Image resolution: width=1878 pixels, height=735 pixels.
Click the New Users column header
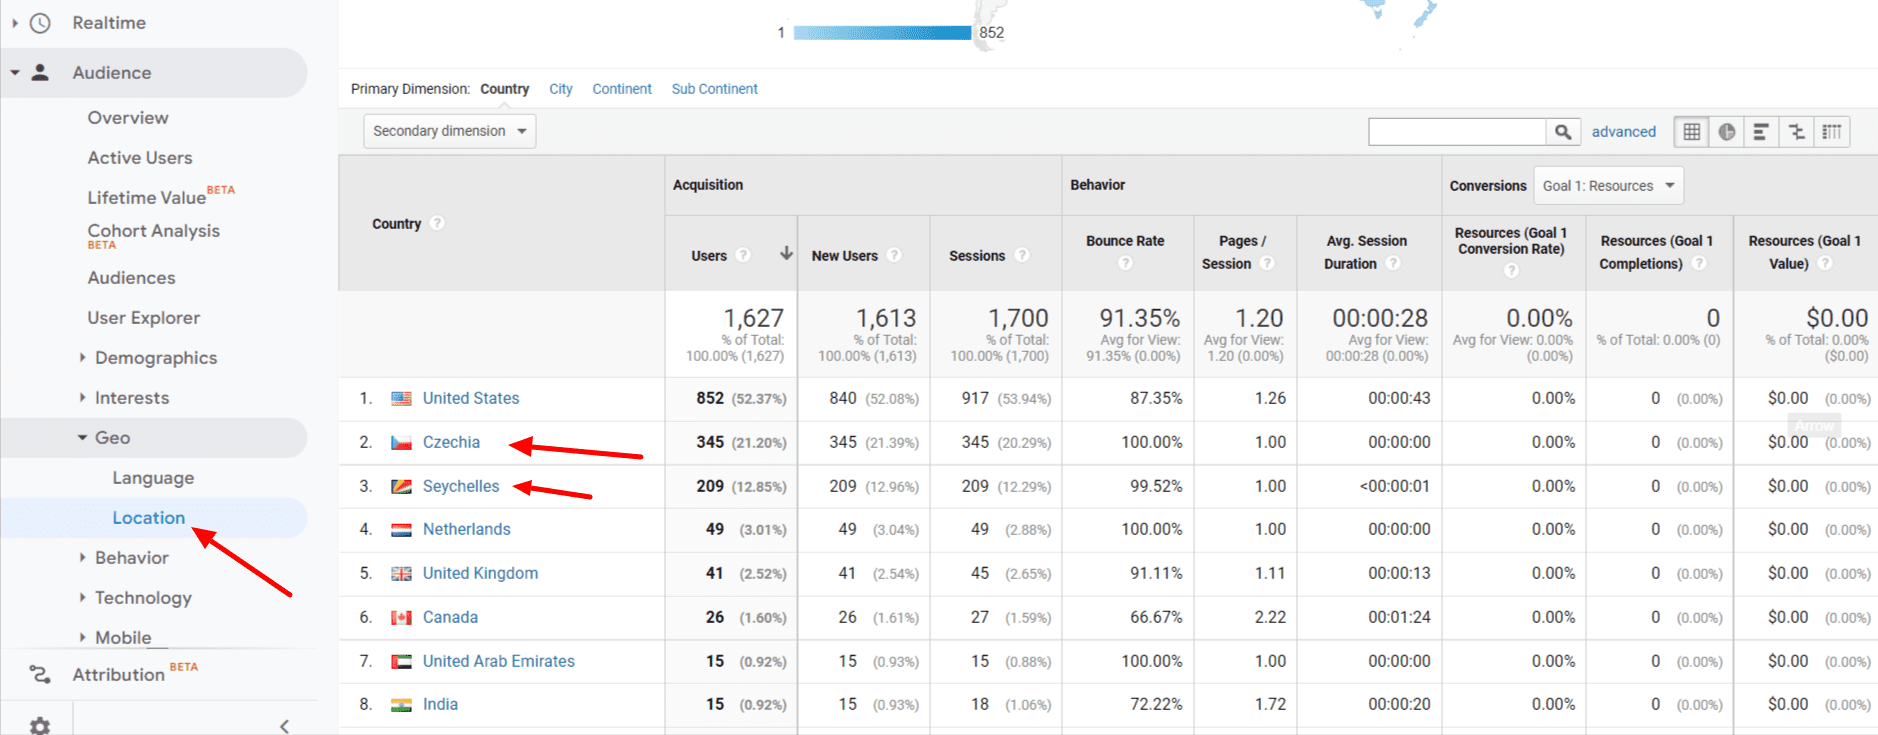845,256
